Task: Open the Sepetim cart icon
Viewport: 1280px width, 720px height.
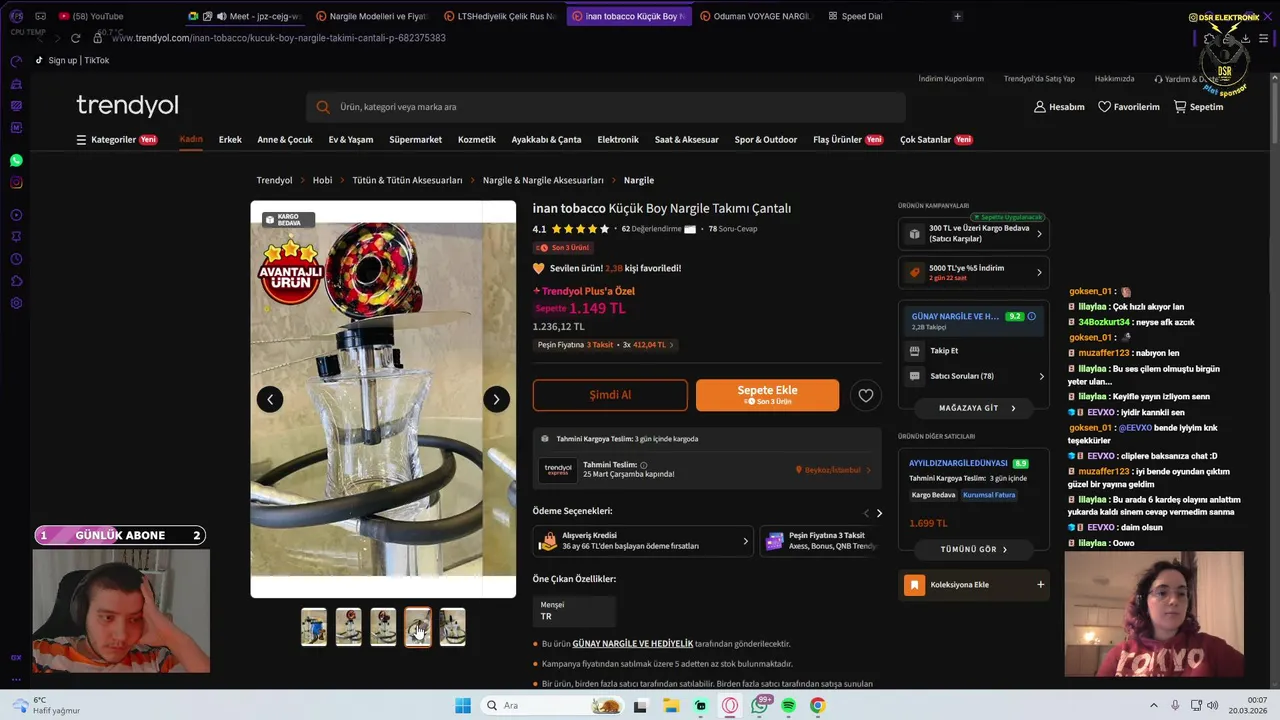Action: point(1198,107)
